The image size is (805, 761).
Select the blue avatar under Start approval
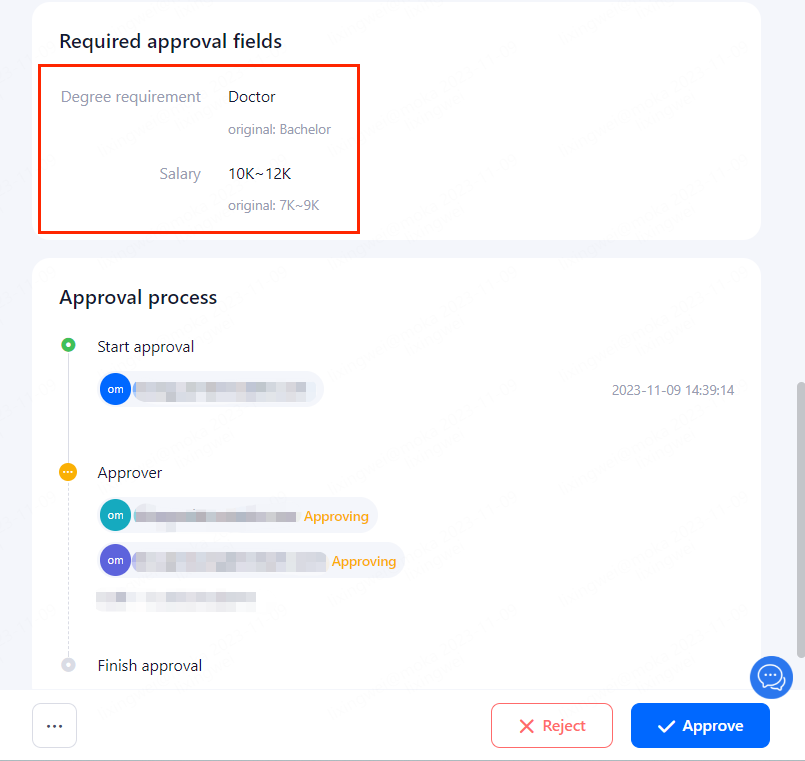click(x=116, y=389)
